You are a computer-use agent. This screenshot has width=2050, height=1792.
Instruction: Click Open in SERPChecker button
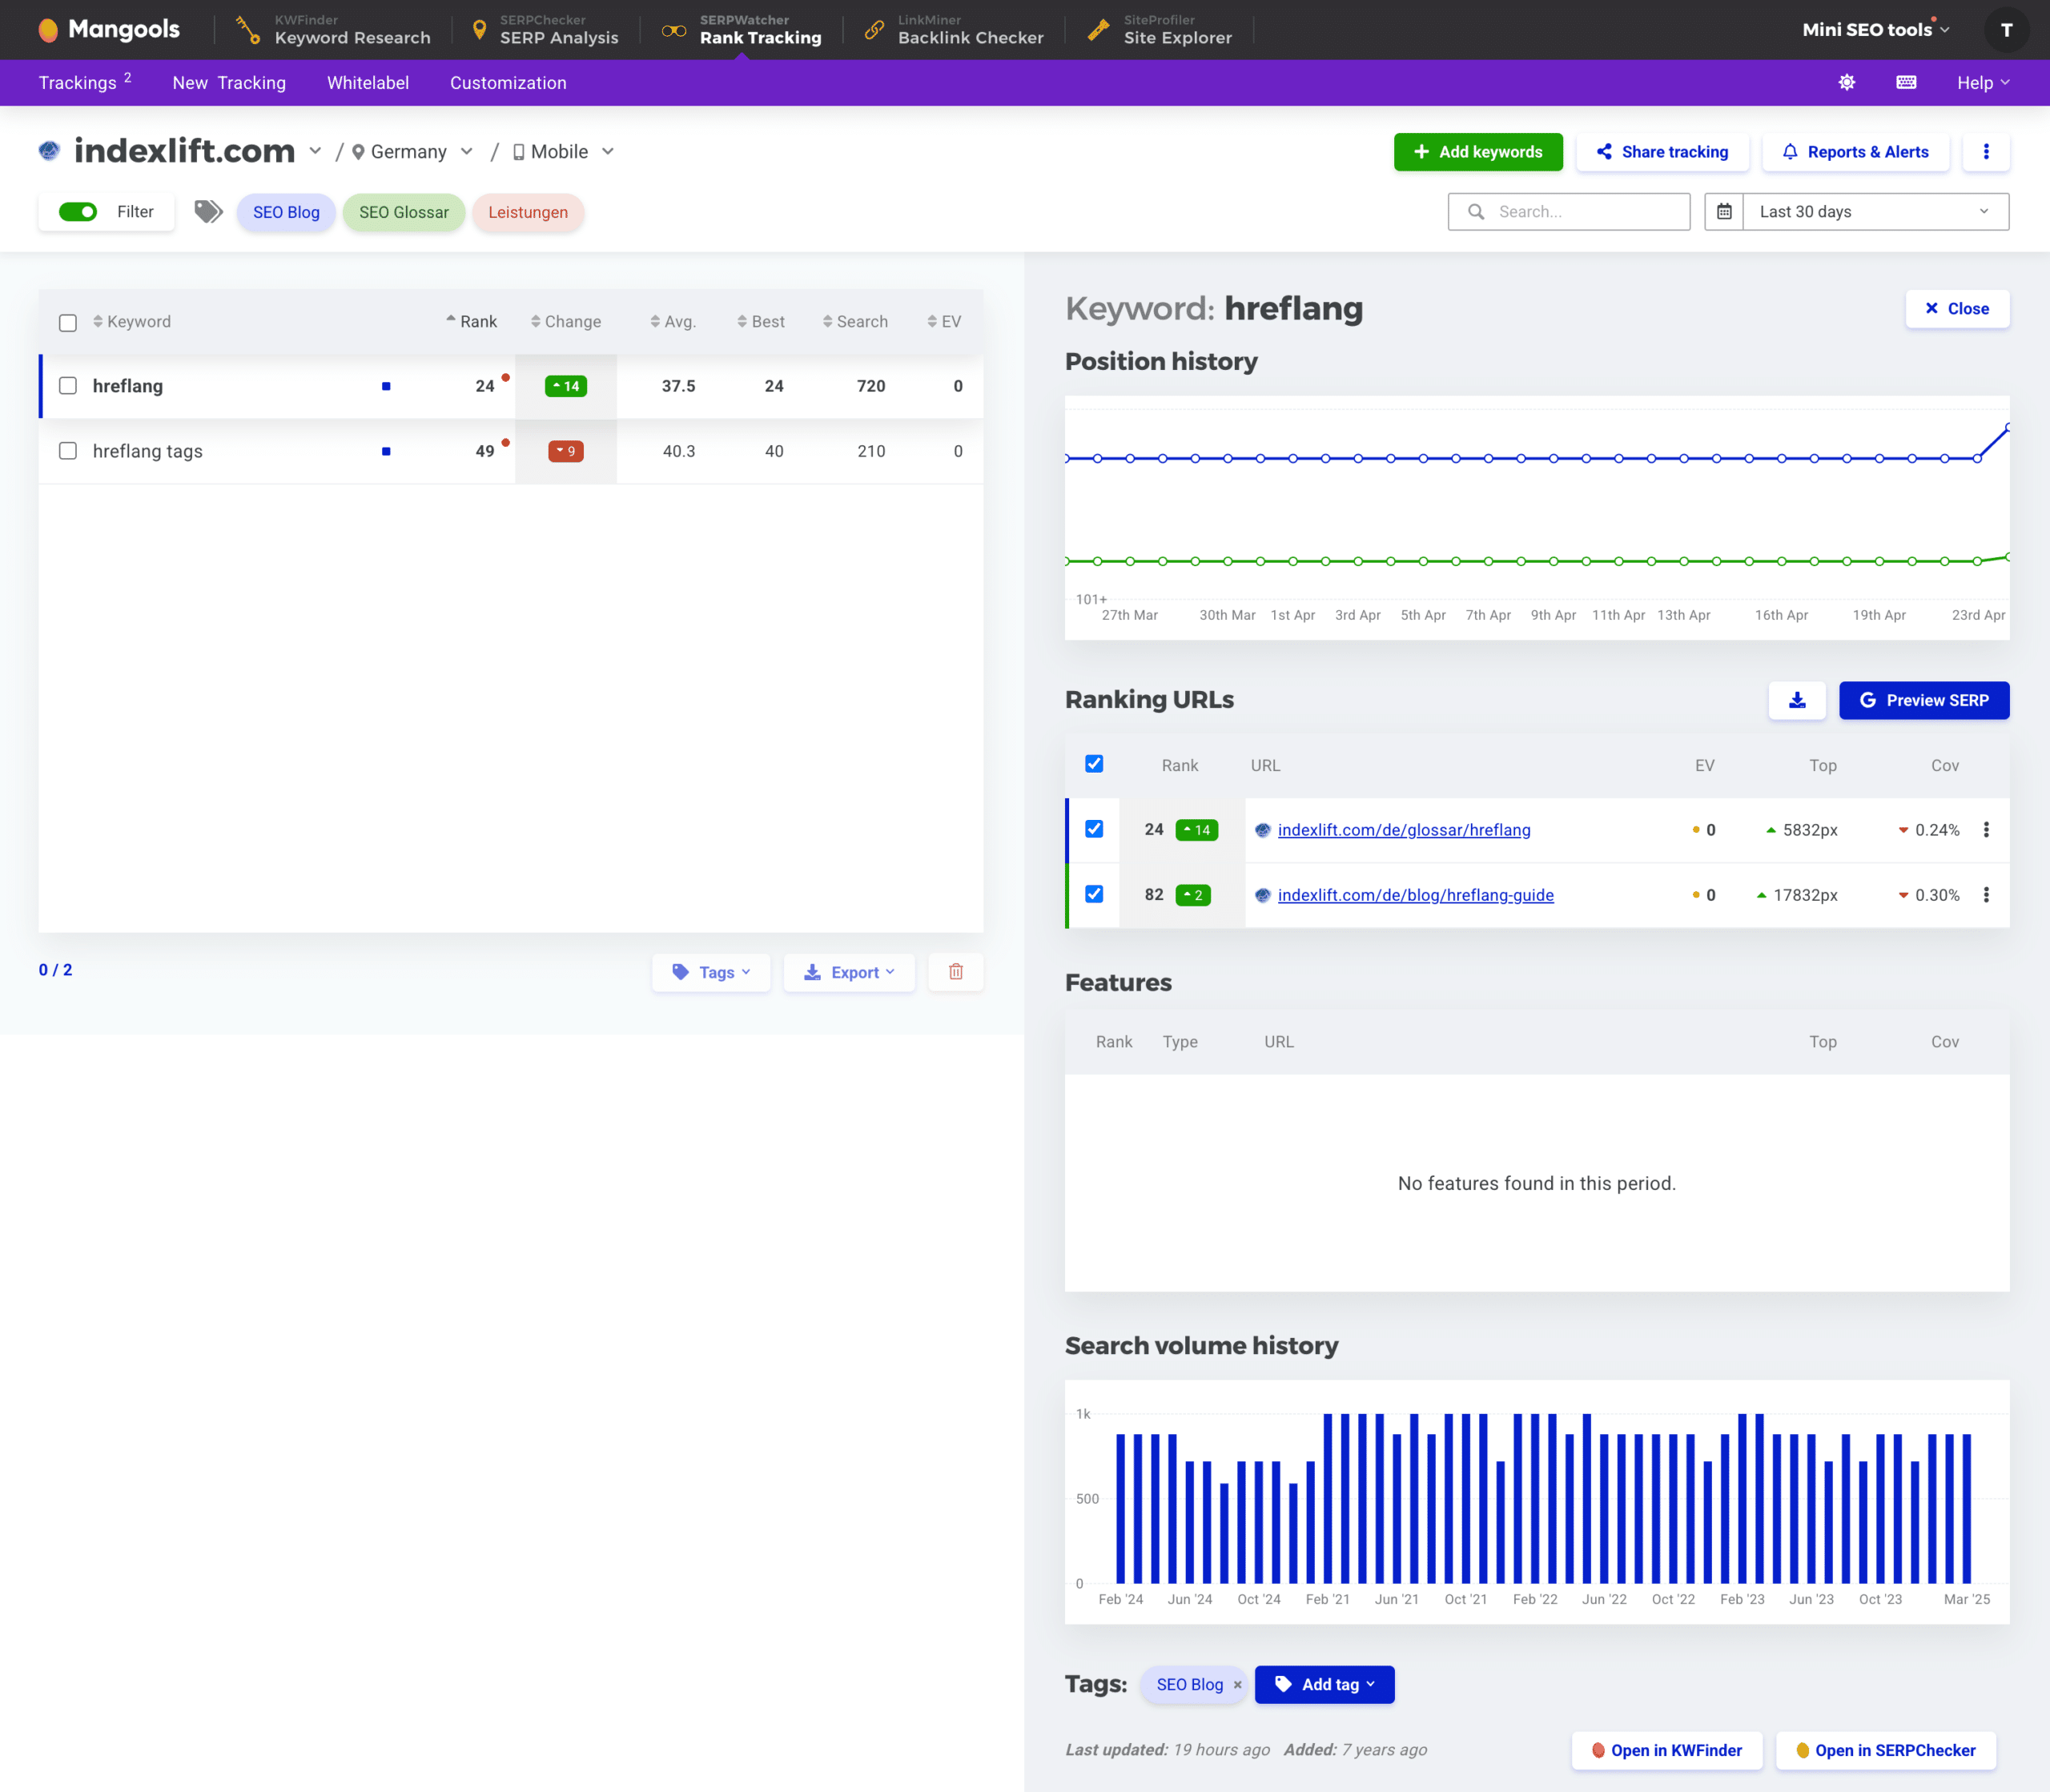coord(1886,1750)
